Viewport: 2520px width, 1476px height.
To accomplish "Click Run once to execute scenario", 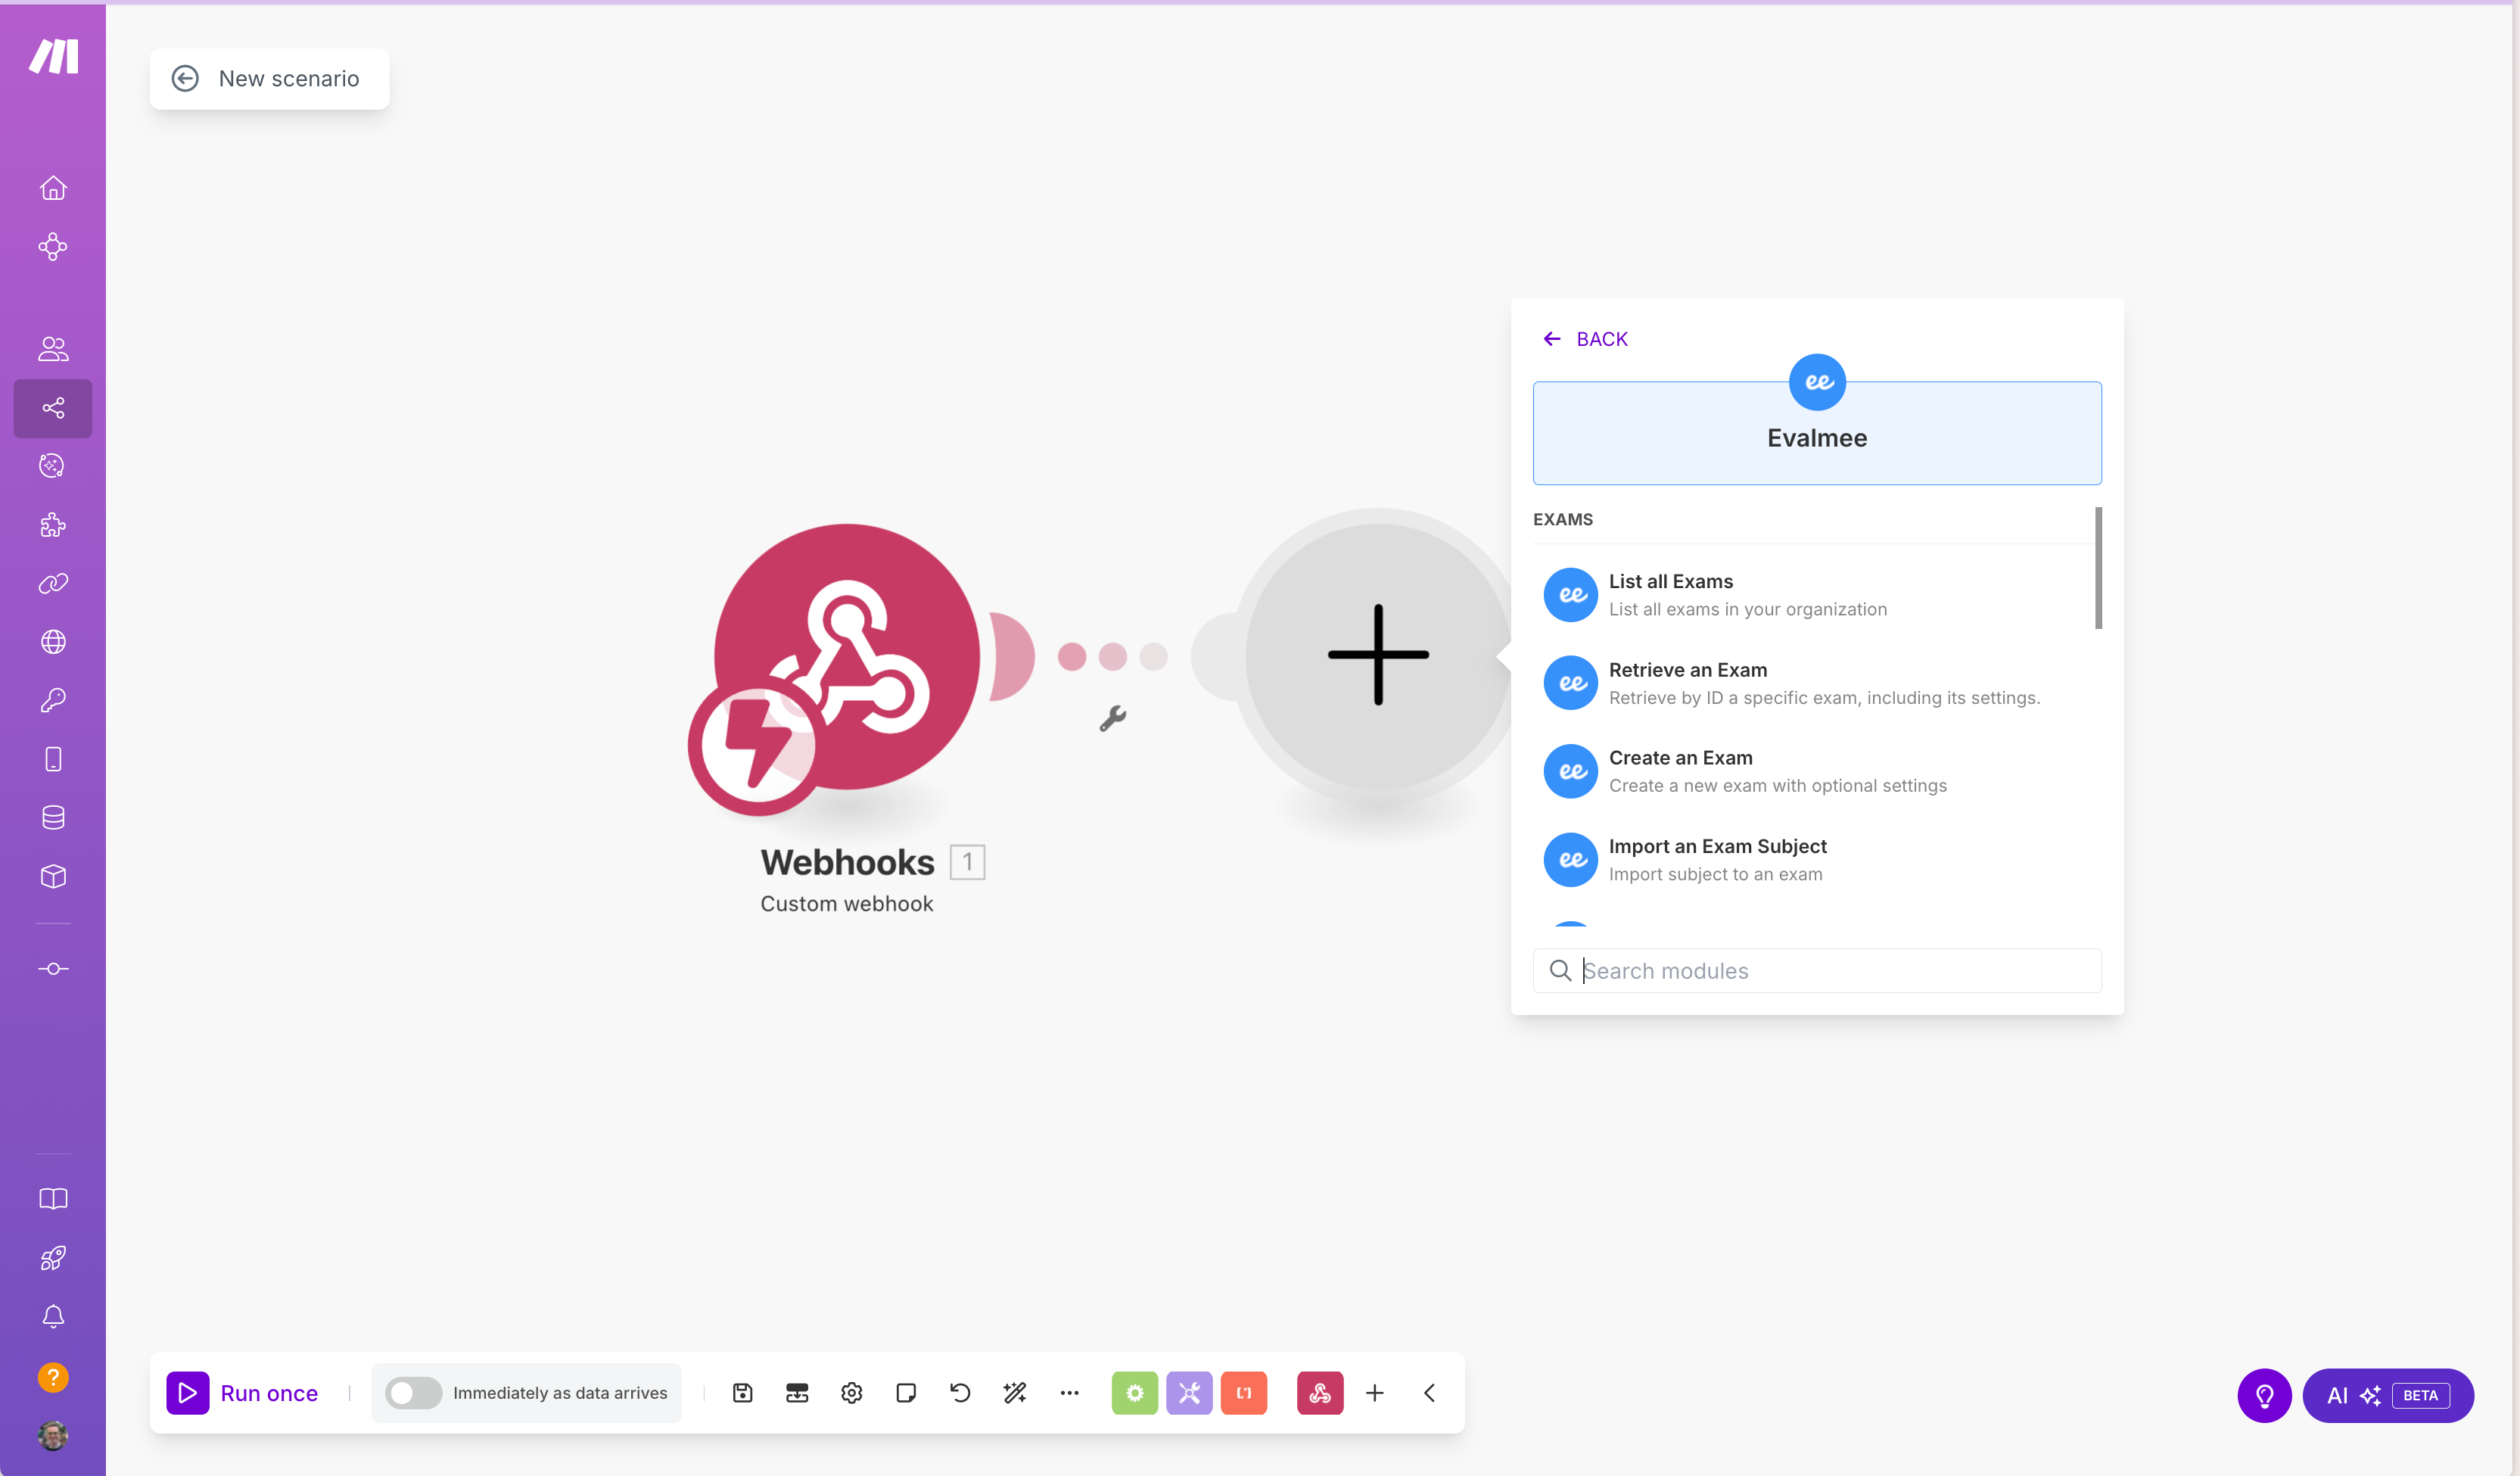I will coord(242,1393).
